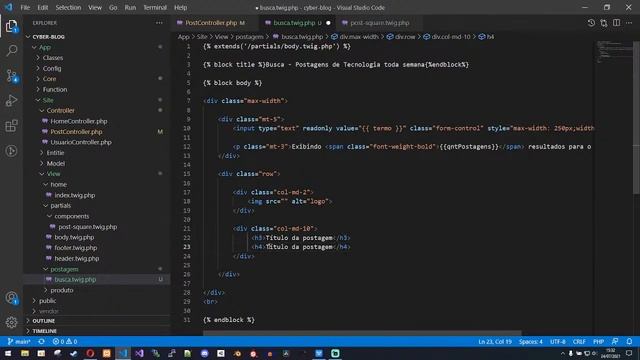
Task: Open the Search view in activity bar
Action: tap(11, 51)
